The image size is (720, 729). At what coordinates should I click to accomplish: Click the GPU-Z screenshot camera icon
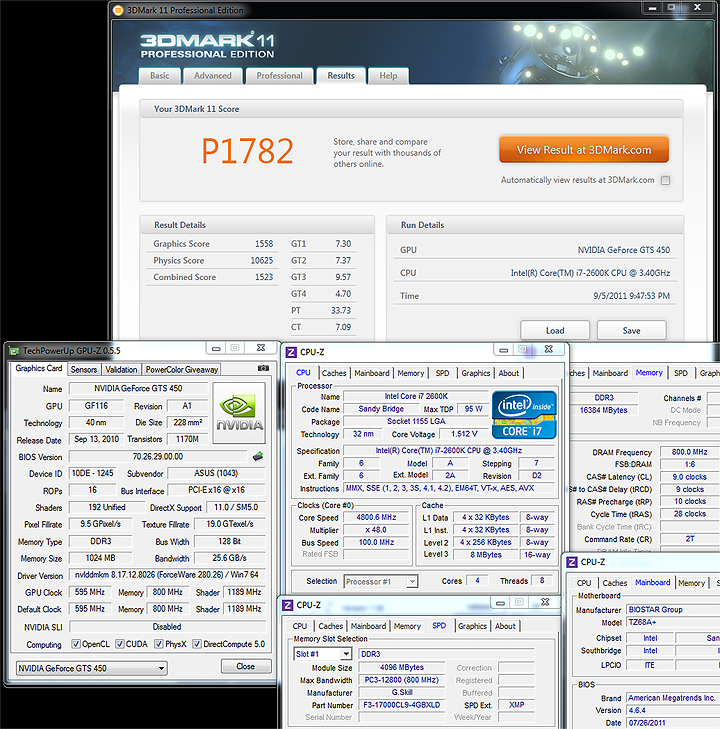(x=263, y=368)
